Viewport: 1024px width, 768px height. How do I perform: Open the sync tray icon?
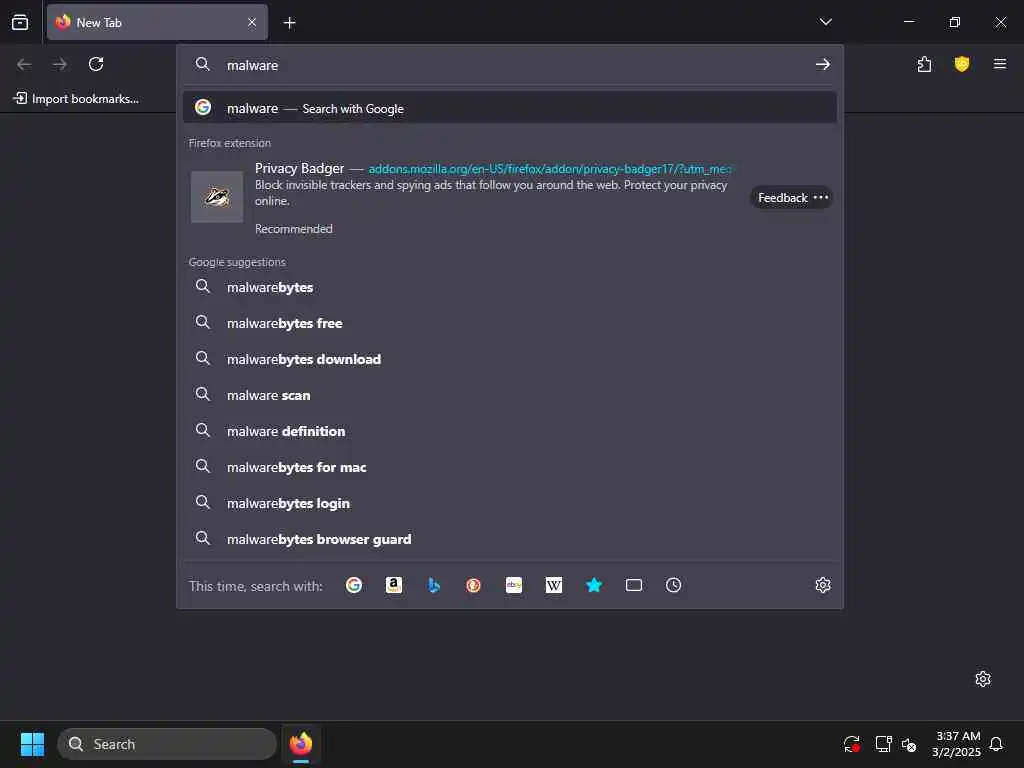coord(852,744)
